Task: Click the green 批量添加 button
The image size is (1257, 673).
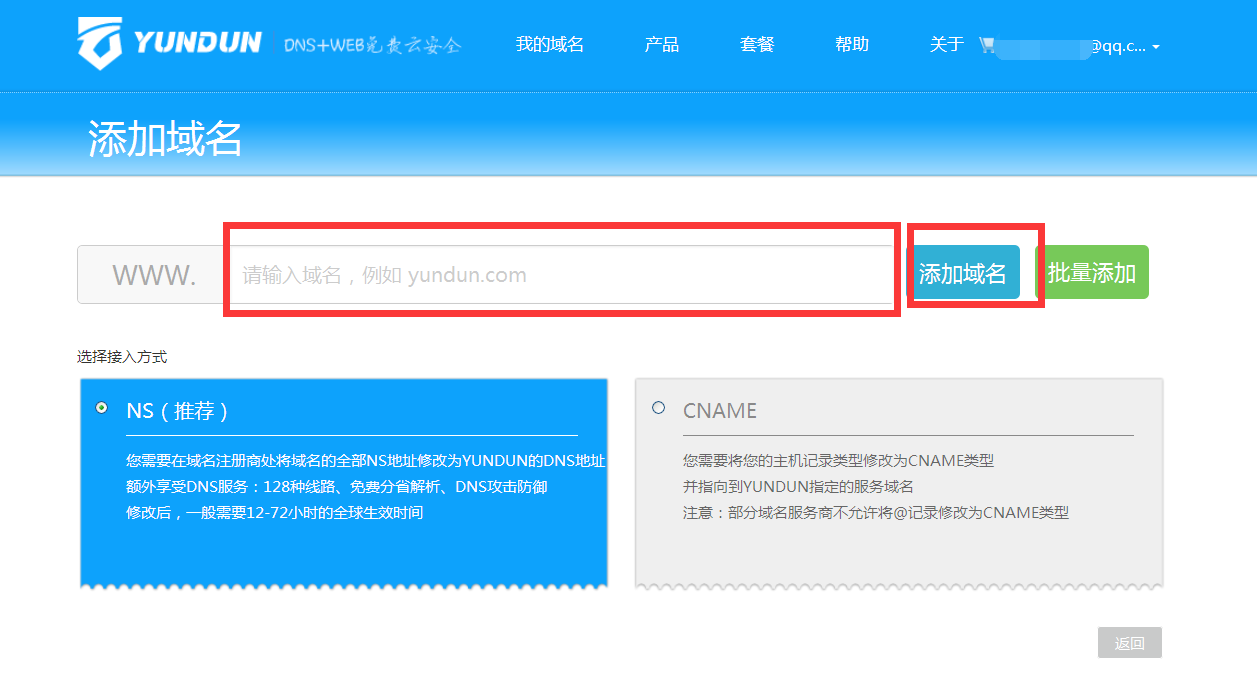Action: click(1091, 273)
